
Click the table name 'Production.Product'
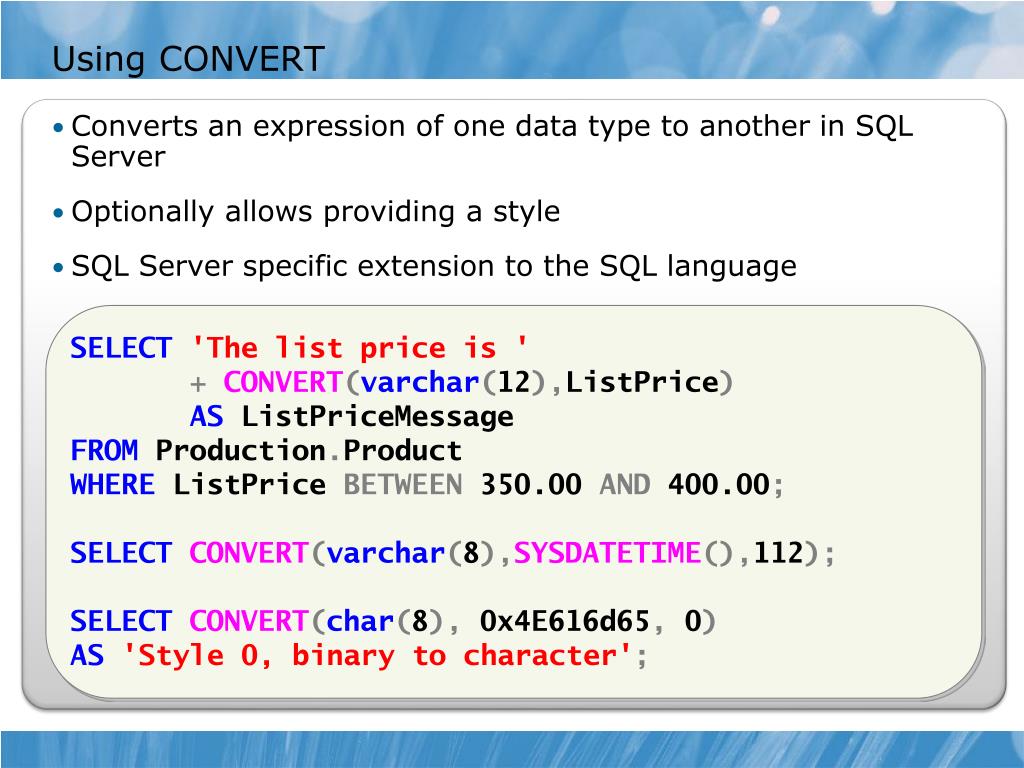click(308, 451)
